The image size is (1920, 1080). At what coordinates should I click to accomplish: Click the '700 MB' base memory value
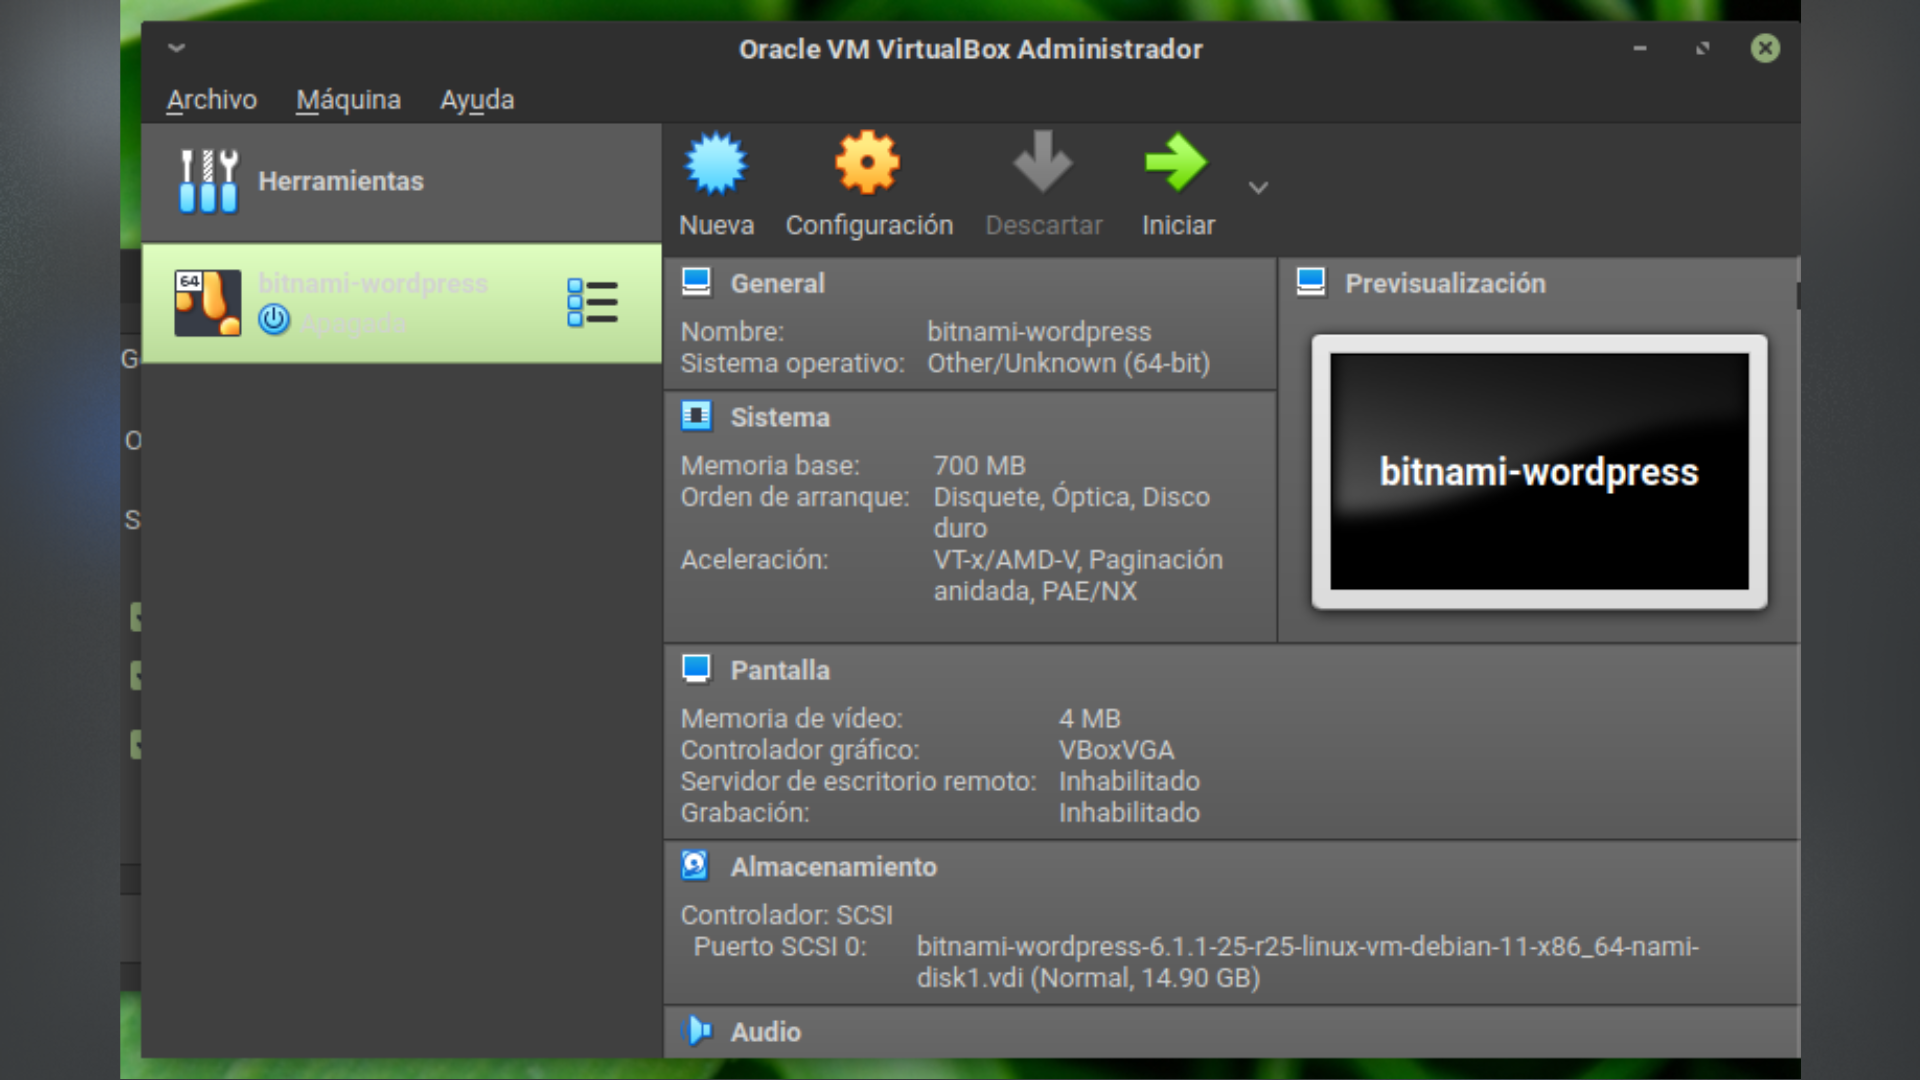[979, 465]
